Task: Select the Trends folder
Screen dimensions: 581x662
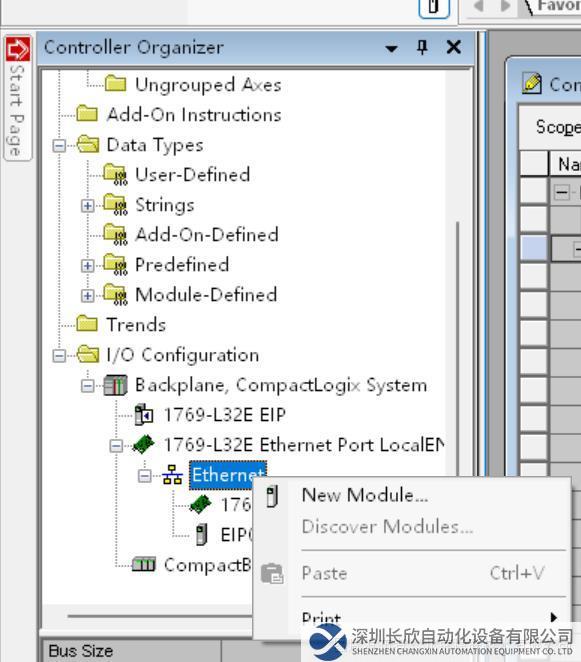Action: pyautogui.click(x=121, y=324)
